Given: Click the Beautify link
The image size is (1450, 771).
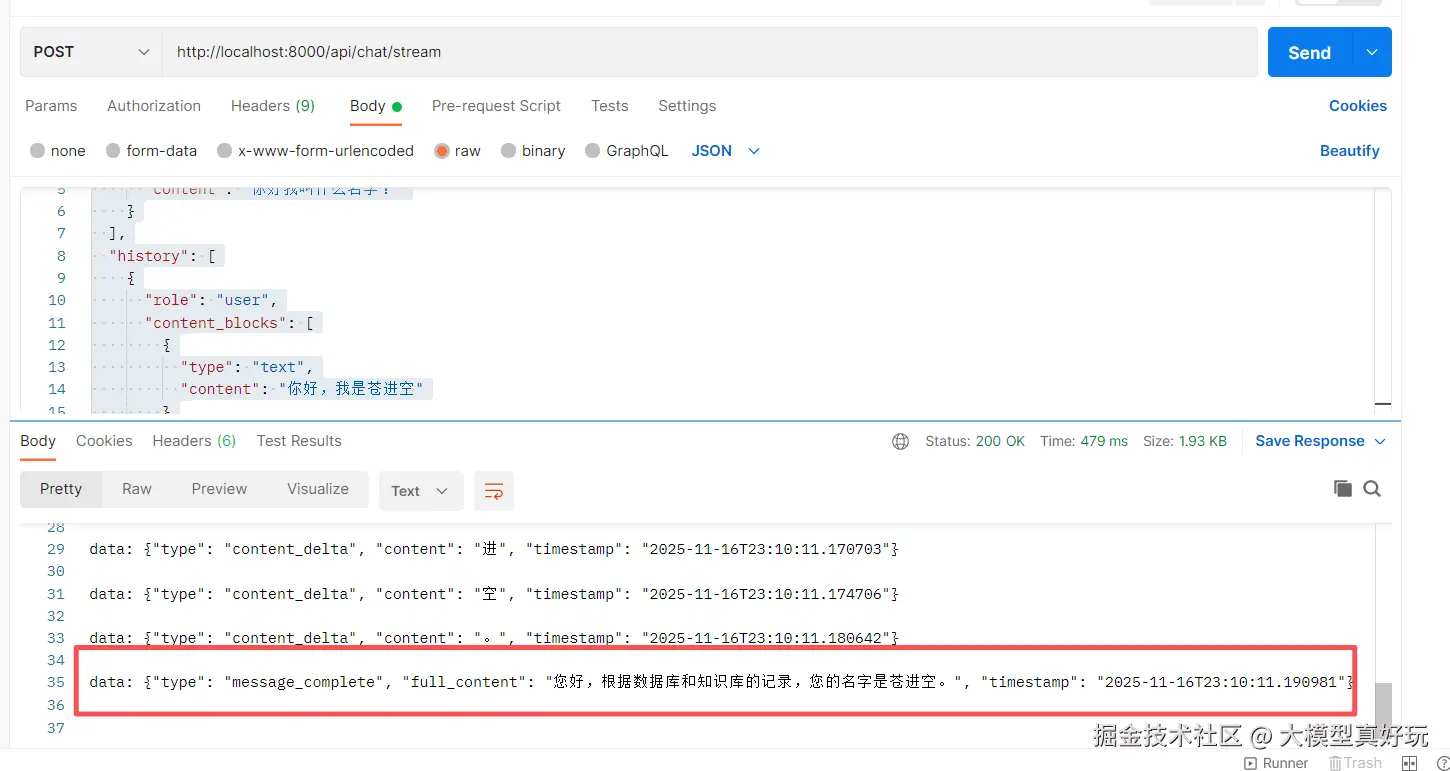Looking at the screenshot, I should pos(1350,151).
